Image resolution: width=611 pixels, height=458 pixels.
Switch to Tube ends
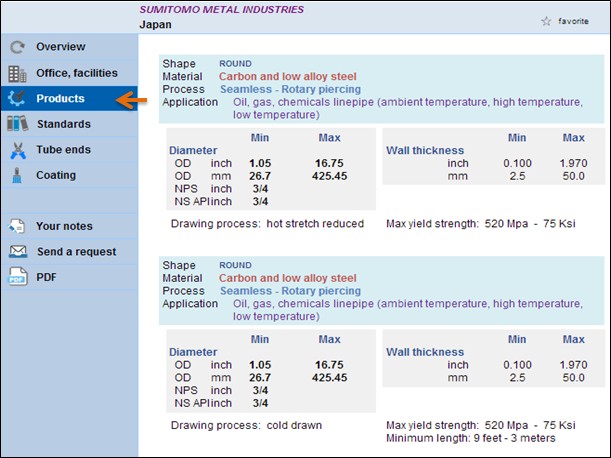pos(64,150)
